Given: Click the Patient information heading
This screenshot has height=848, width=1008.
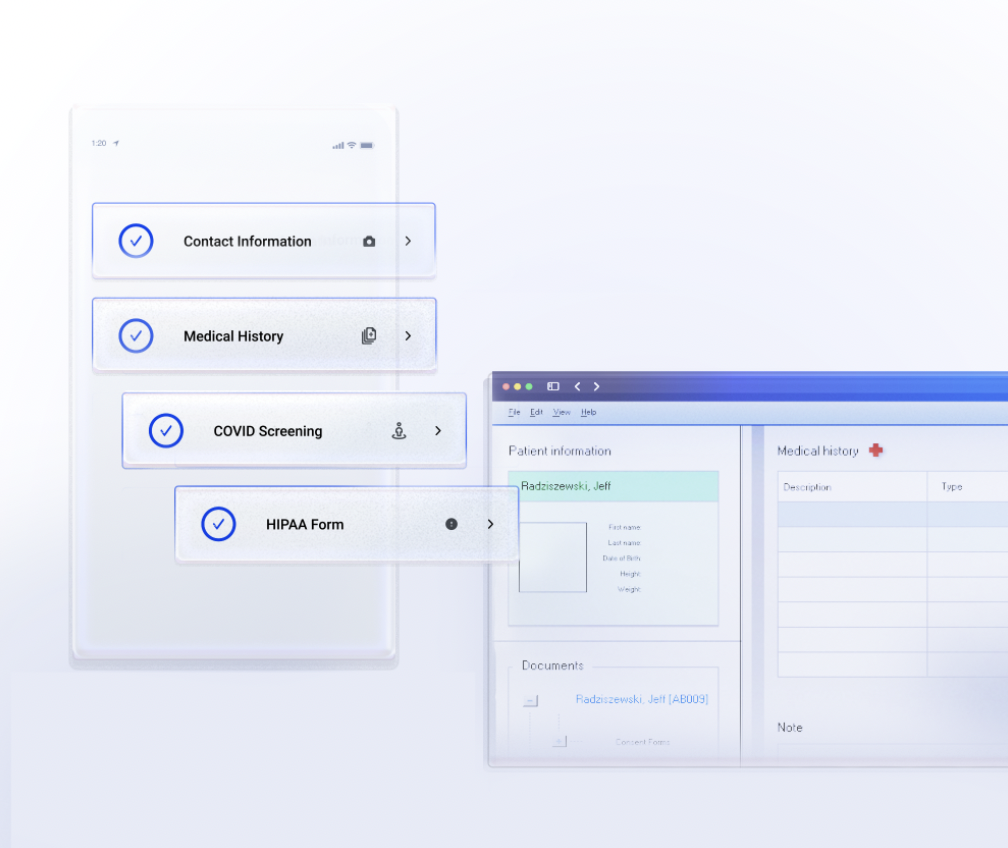Looking at the screenshot, I should click(x=560, y=451).
